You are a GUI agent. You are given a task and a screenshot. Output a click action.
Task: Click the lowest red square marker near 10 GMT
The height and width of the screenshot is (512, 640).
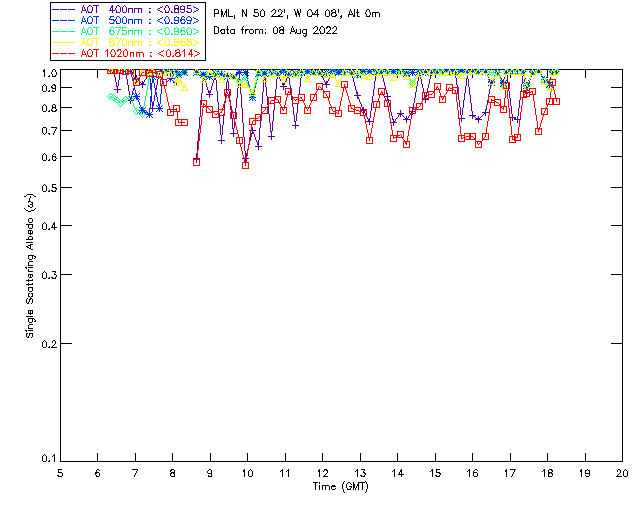(245, 165)
